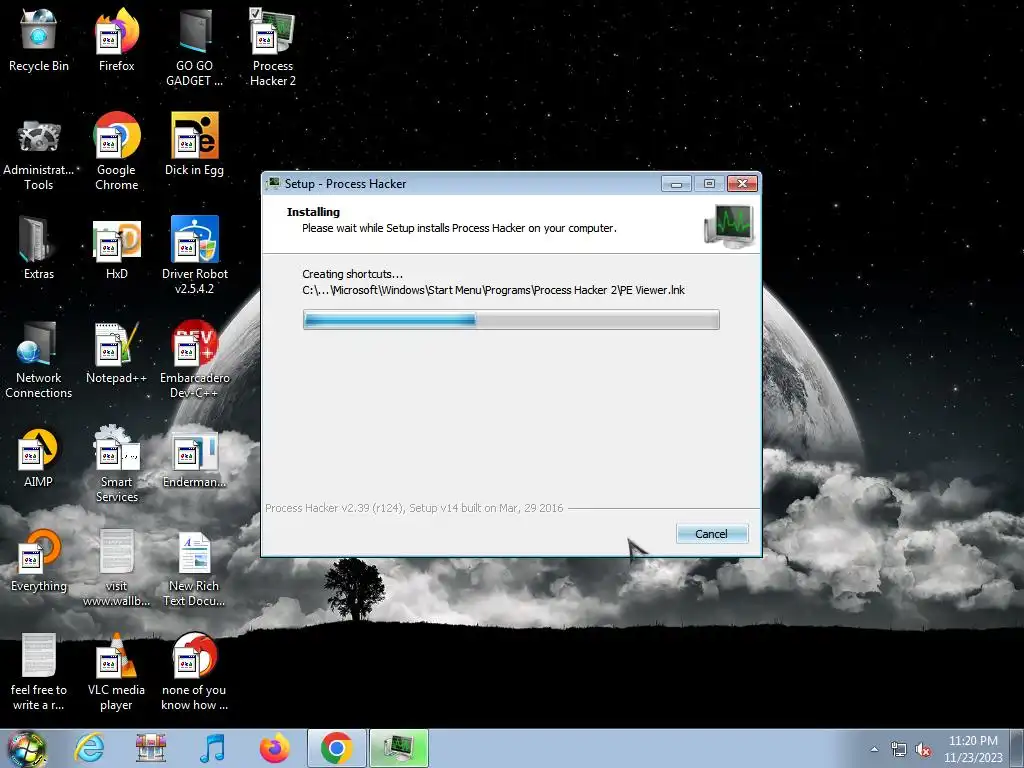This screenshot has height=768, width=1024.
Task: Launch the VLC media player shortcut
Action: tap(116, 671)
